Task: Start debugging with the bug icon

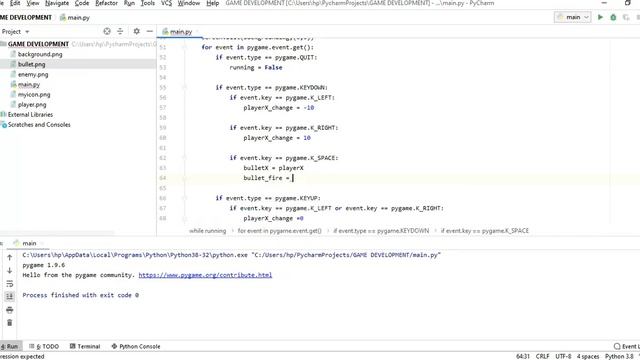Action: click(x=613, y=17)
